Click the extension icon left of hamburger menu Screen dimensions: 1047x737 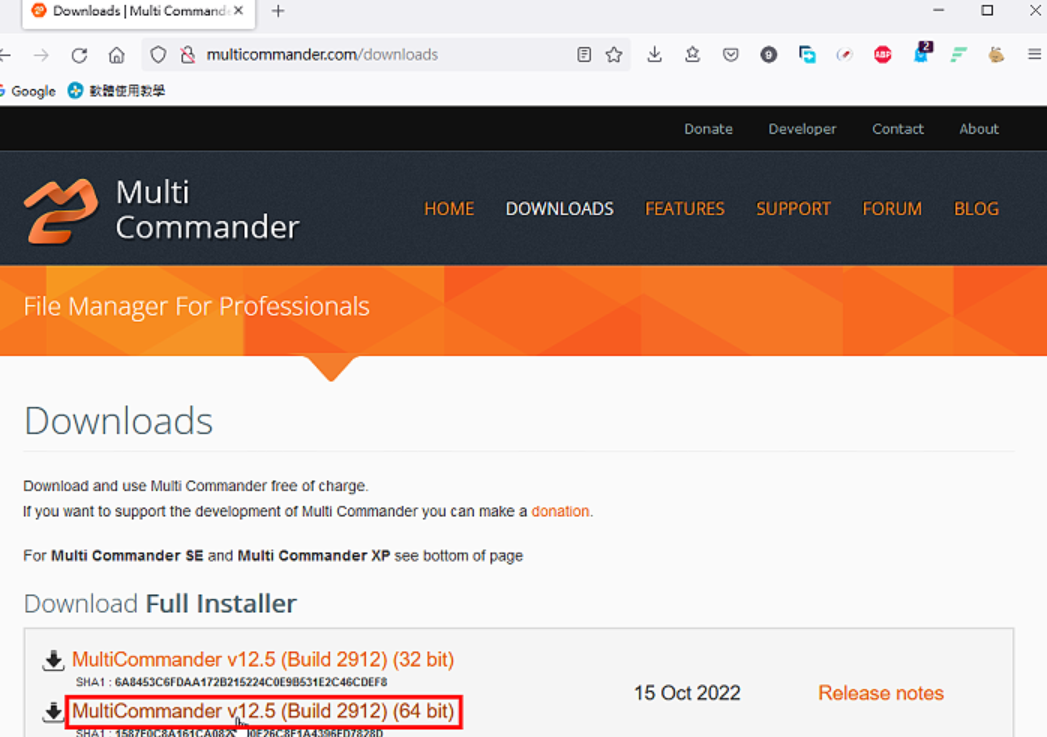tap(996, 55)
